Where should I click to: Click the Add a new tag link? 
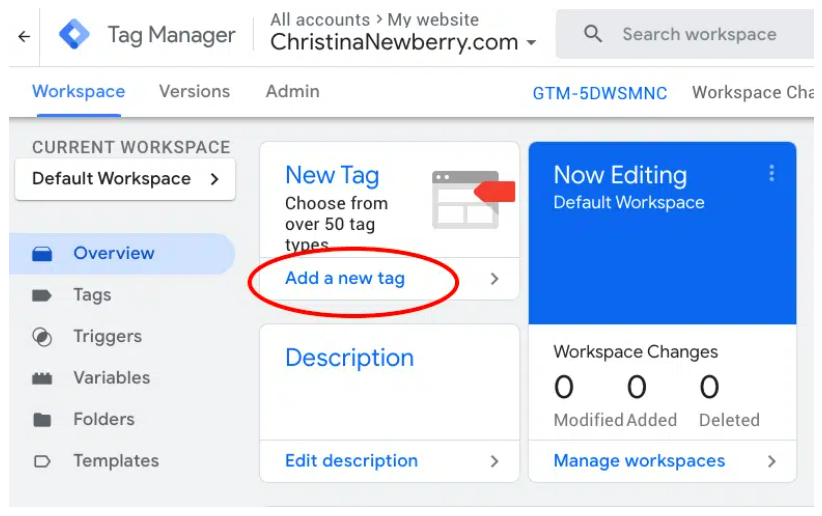pyautogui.click(x=345, y=278)
